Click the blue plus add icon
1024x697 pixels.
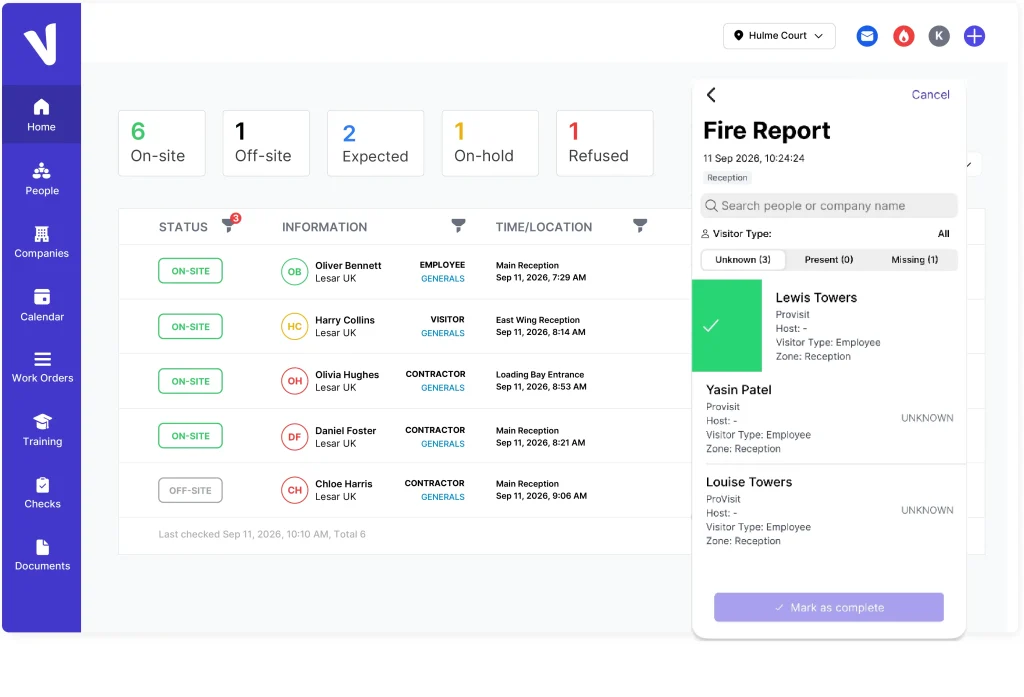pos(974,36)
